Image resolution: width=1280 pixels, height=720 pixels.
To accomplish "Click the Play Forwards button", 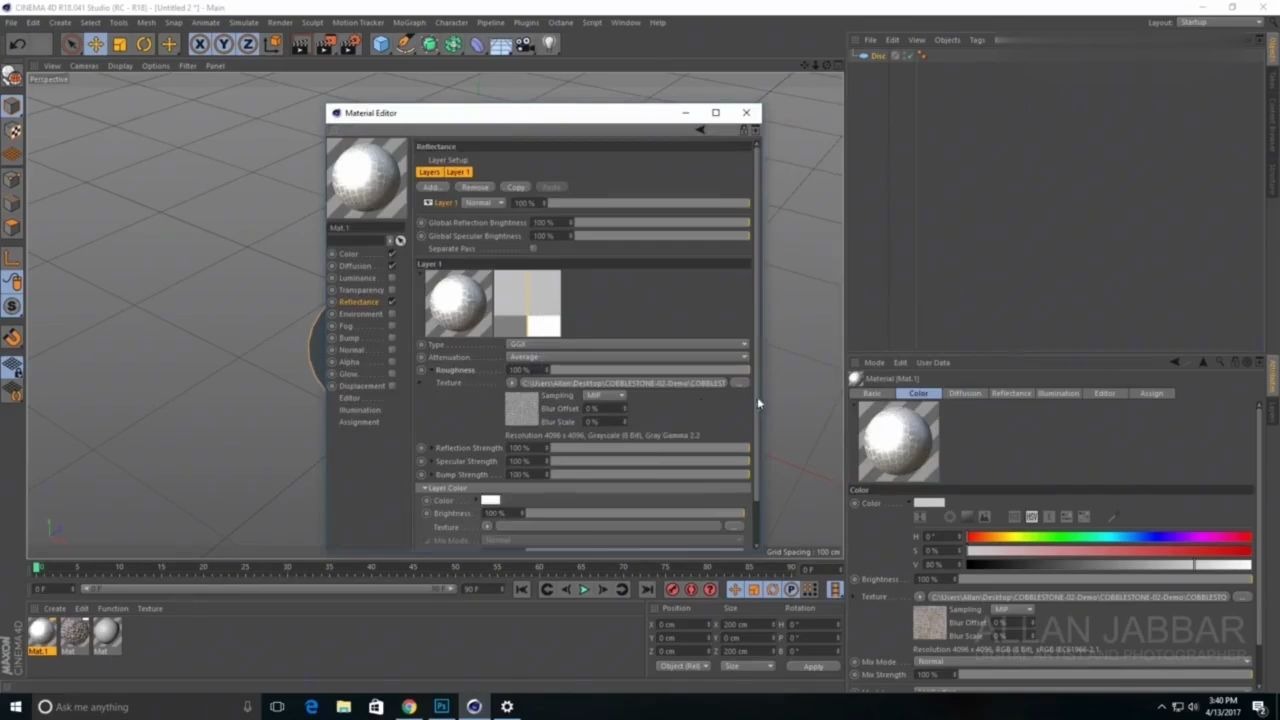I will point(584,590).
